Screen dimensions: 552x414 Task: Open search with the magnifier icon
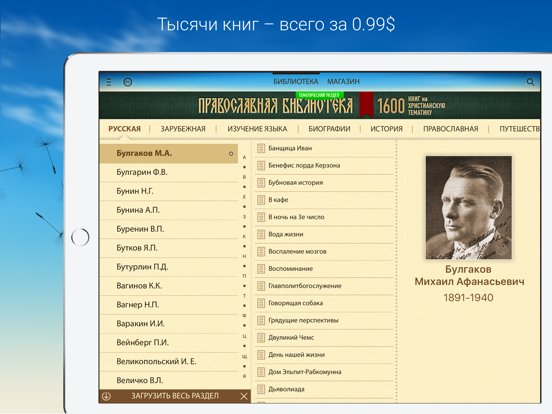(x=530, y=82)
